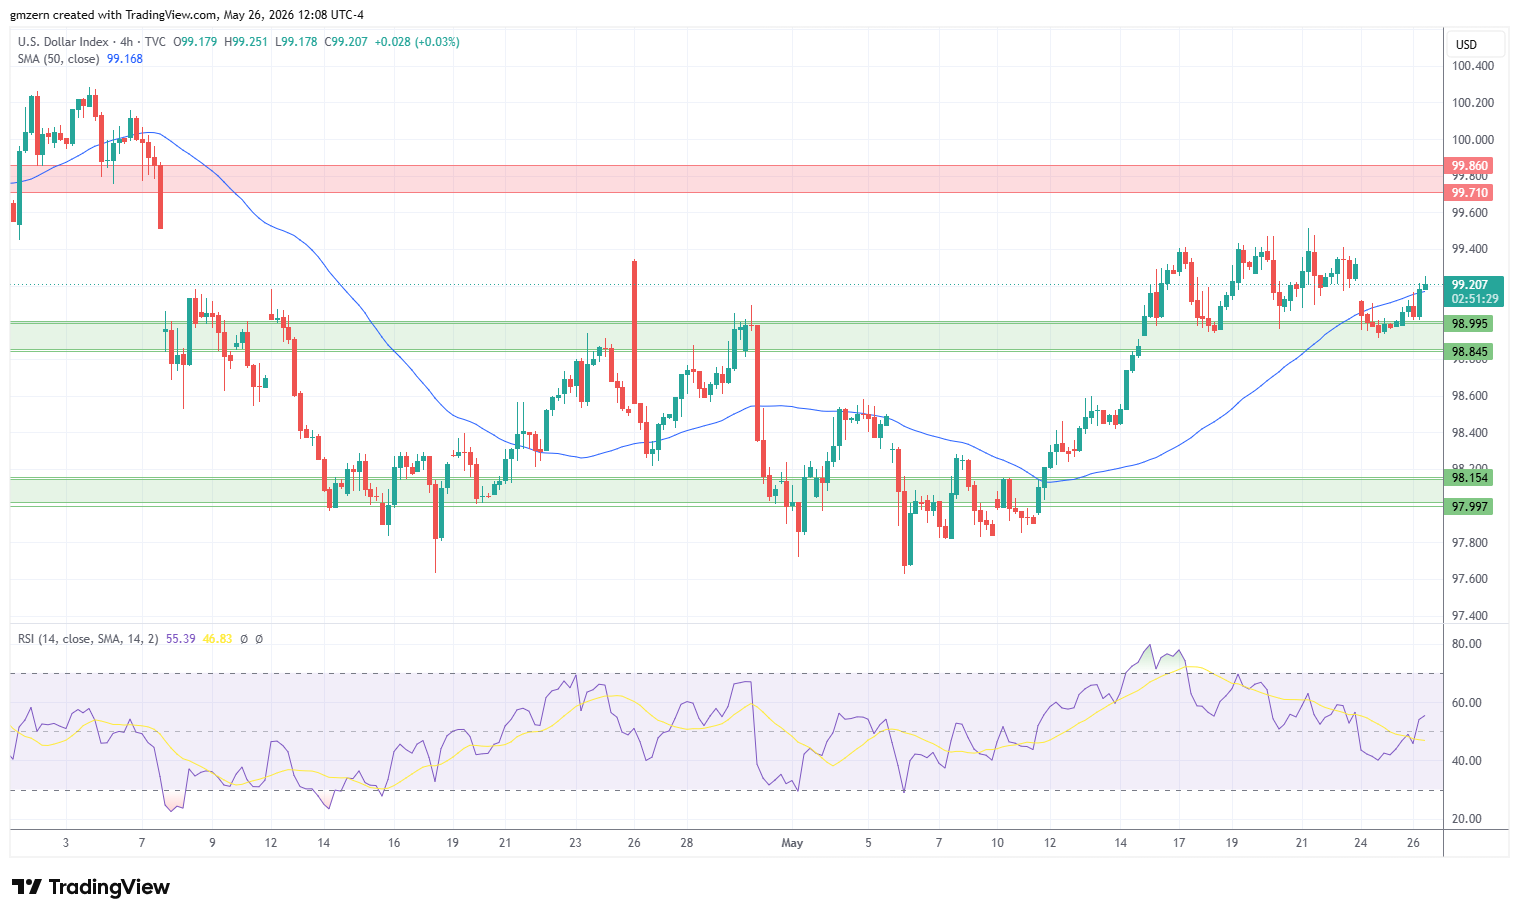
Task: Click the 100.000 price axis tick
Action: pyautogui.click(x=1473, y=140)
